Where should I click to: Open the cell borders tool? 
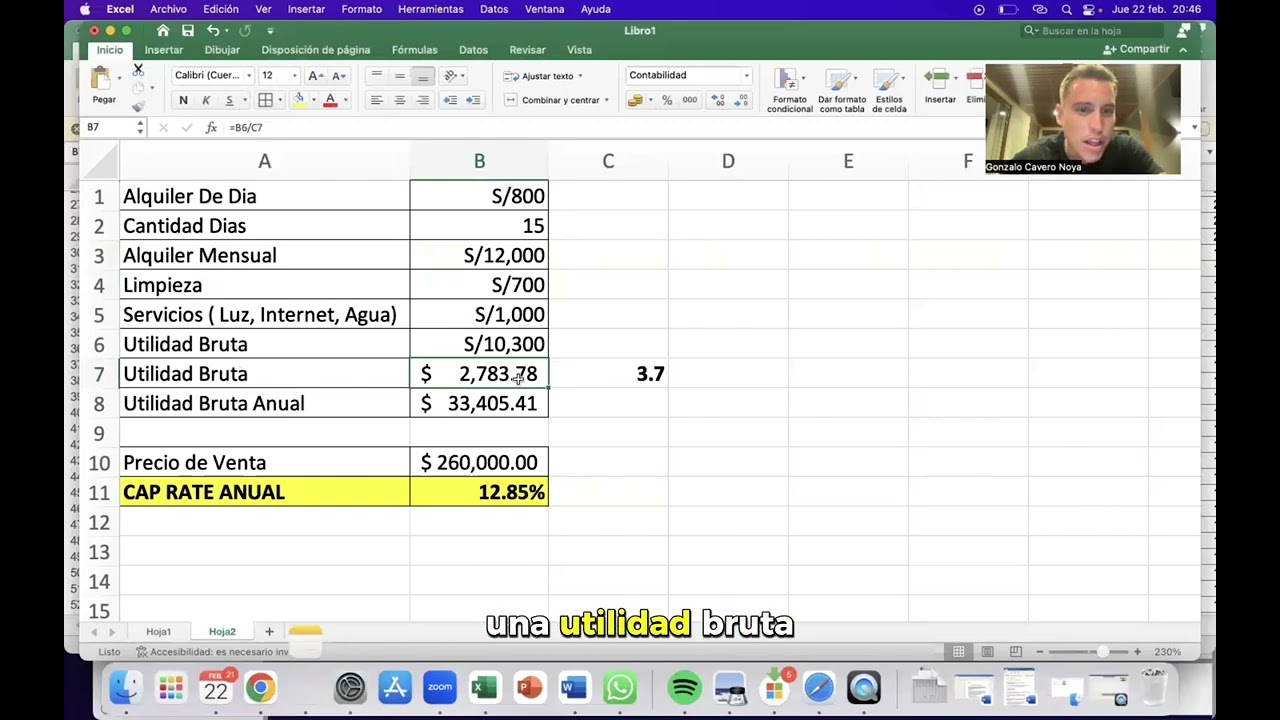[265, 100]
